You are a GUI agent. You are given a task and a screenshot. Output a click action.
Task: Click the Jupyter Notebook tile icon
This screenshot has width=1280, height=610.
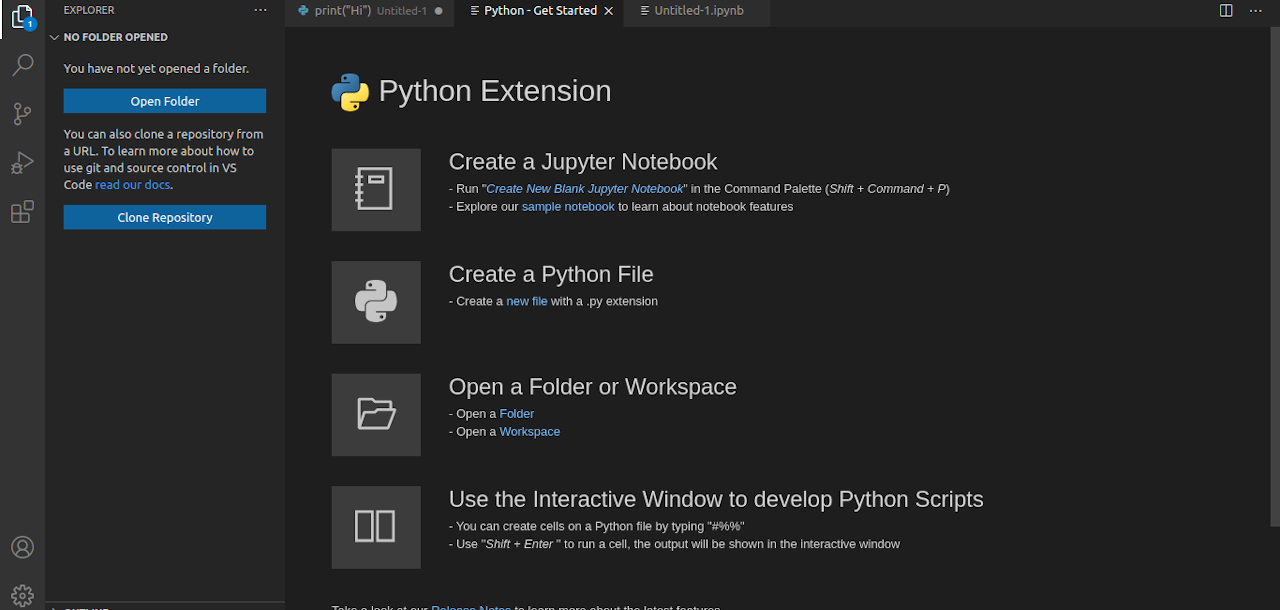(x=376, y=190)
